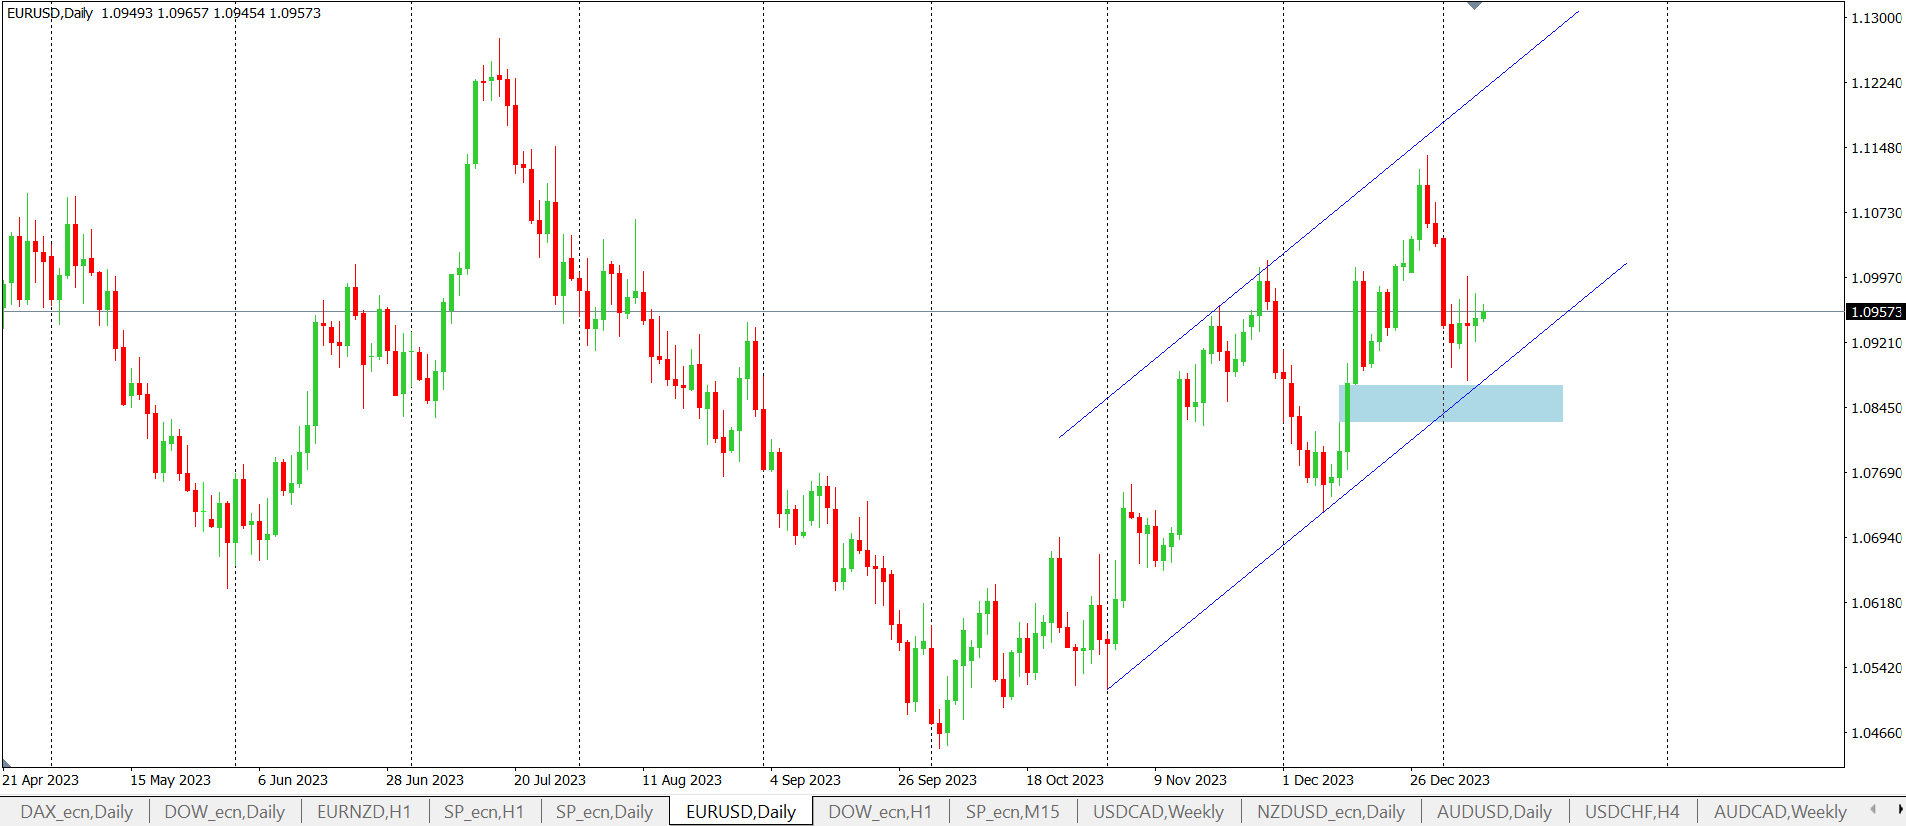The image size is (1906, 826).
Task: Click the 1.05420 price scale label
Action: coord(1876,668)
